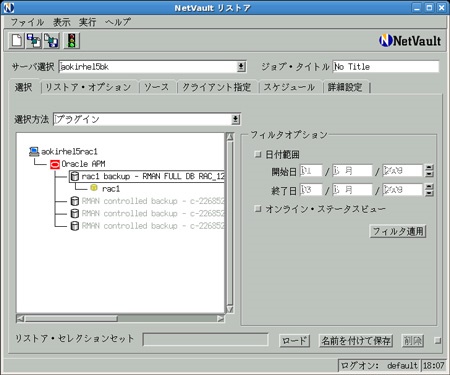Click the first RMAN controlled backup cylinder icon
The height and width of the screenshot is (375, 450).
click(75, 201)
